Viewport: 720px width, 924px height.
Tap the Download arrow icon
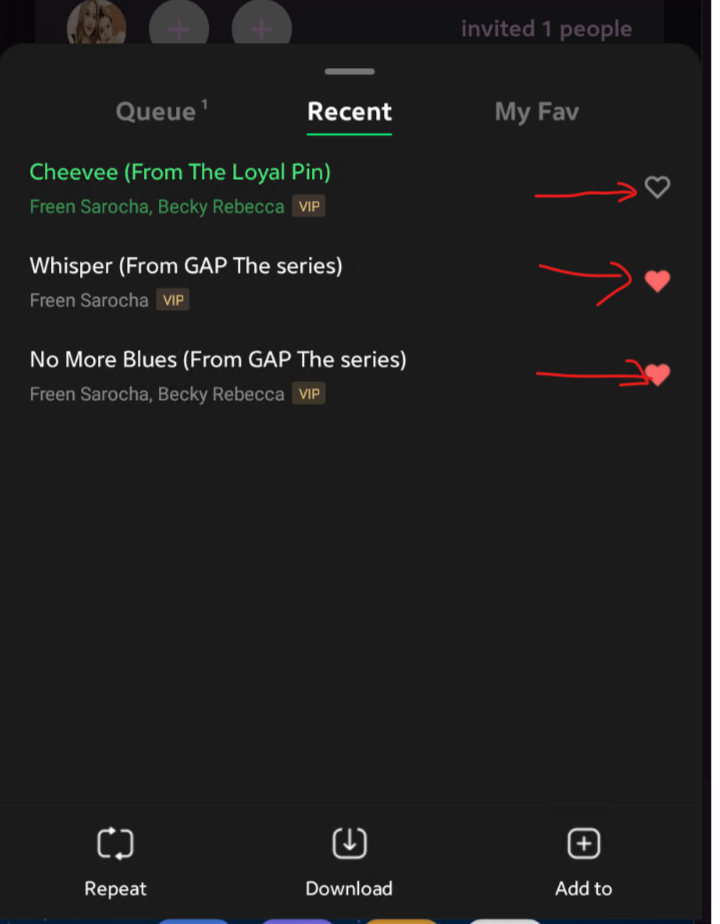tap(349, 843)
